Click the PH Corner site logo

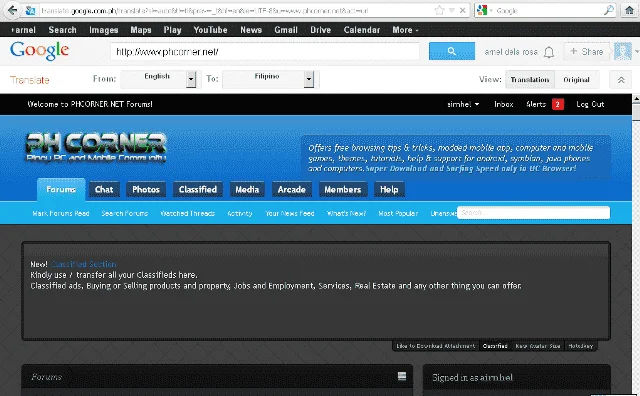96,147
